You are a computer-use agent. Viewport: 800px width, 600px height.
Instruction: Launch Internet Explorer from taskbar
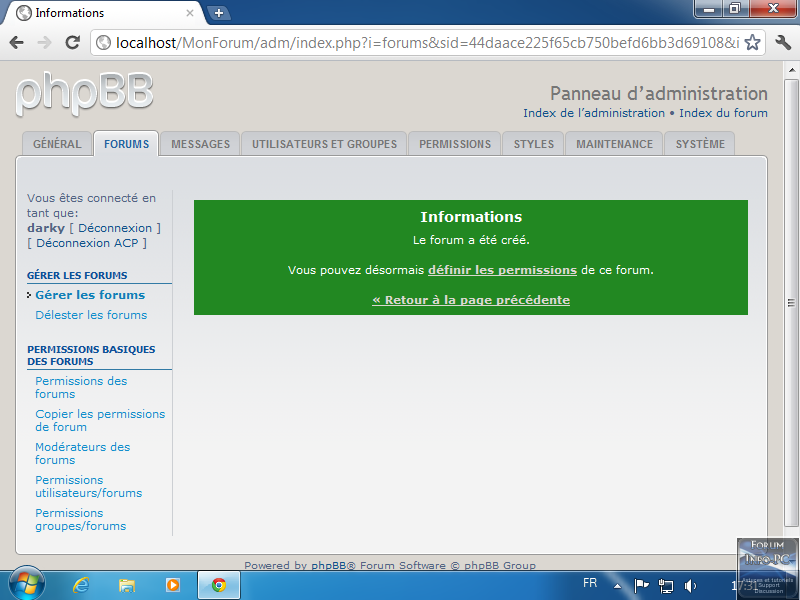81,585
